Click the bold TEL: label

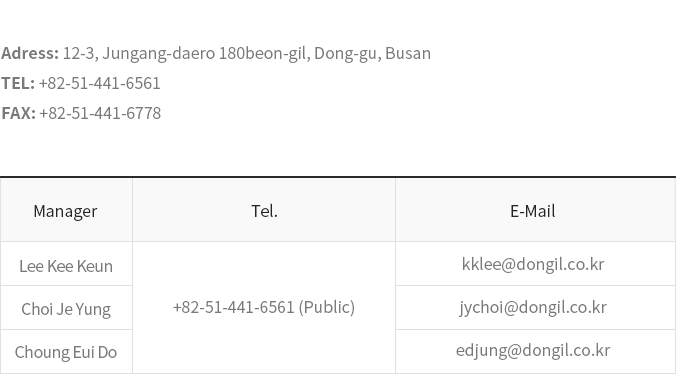18,83
